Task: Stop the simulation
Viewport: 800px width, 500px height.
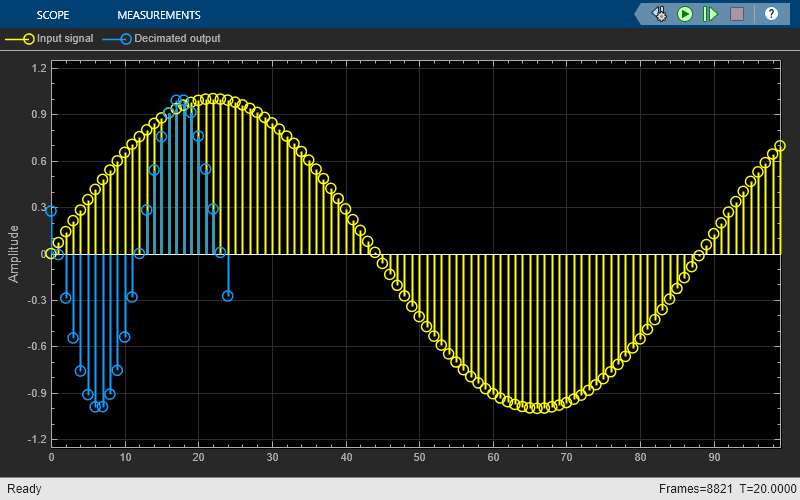Action: [737, 14]
